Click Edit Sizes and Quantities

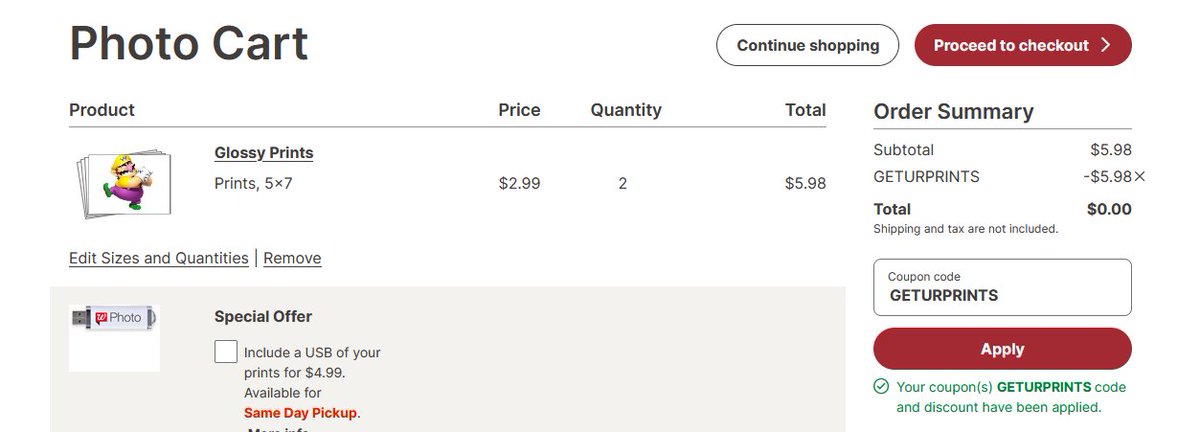pos(159,258)
